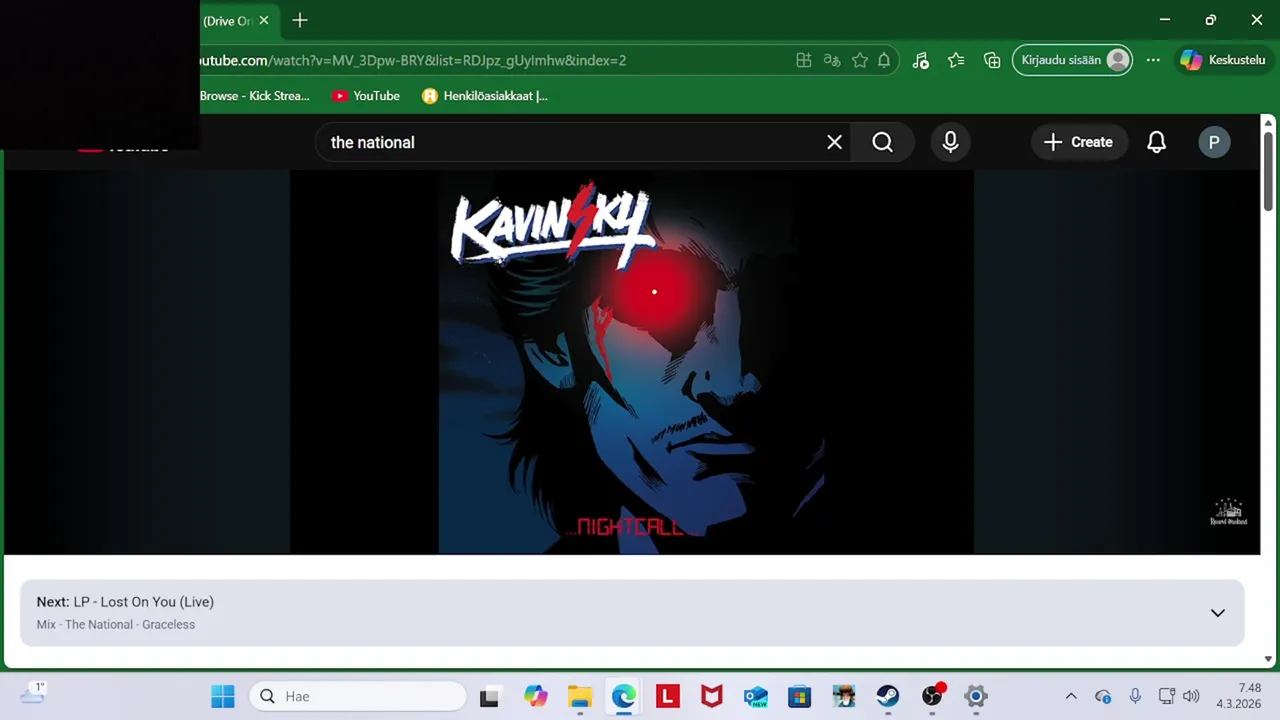Click the YouTube search magnifier button
Image resolution: width=1280 pixels, height=720 pixels.
click(x=882, y=142)
